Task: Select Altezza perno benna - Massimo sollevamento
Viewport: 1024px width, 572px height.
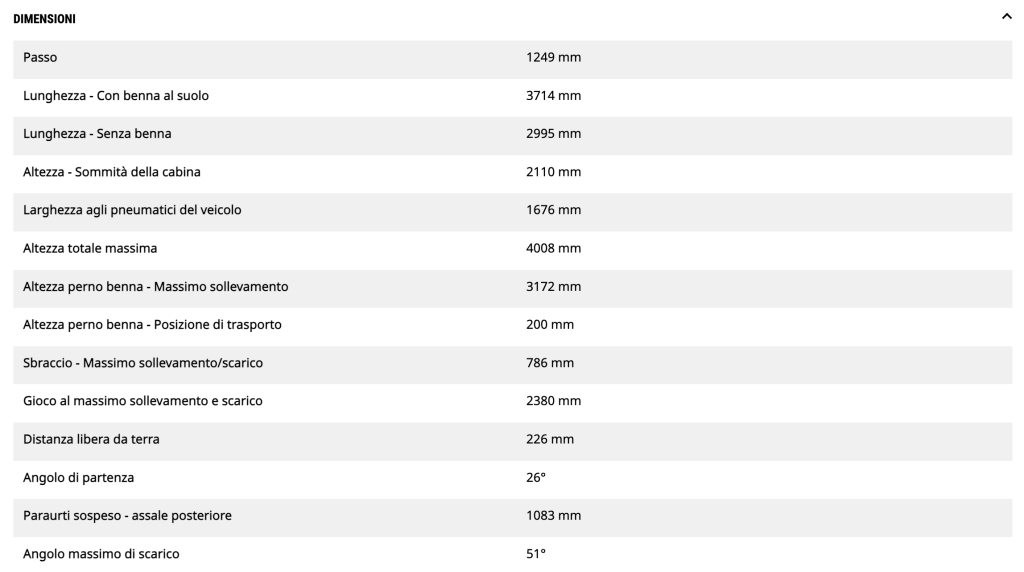Action: 156,287
